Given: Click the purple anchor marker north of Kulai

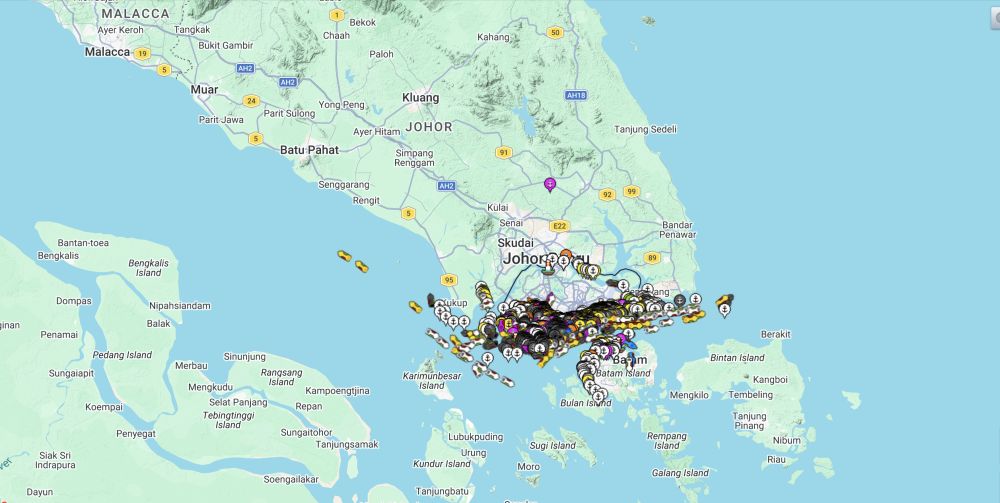Looking at the screenshot, I should pos(549,184).
